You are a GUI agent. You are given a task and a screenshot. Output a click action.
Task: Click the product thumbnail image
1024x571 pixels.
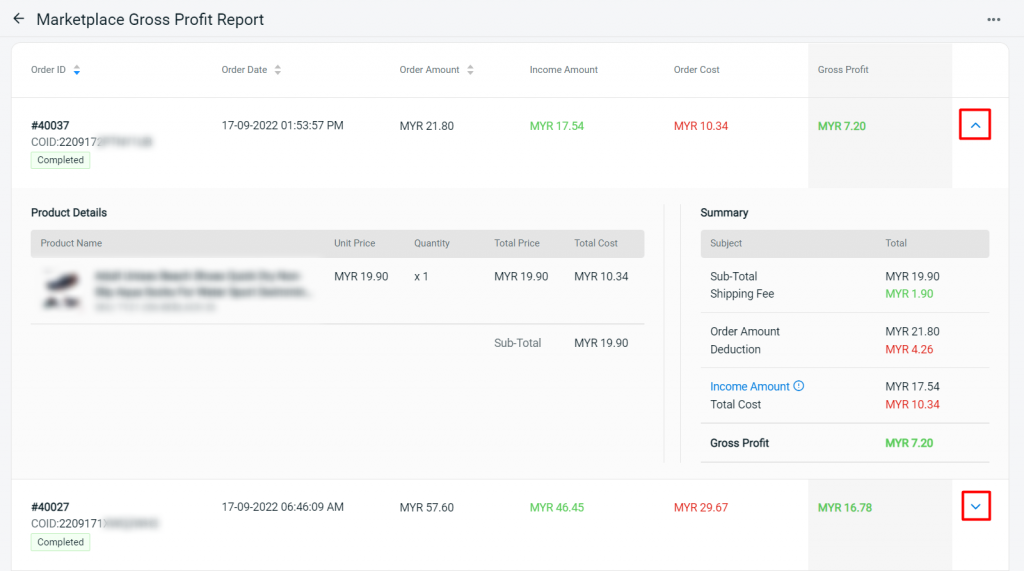[62, 285]
